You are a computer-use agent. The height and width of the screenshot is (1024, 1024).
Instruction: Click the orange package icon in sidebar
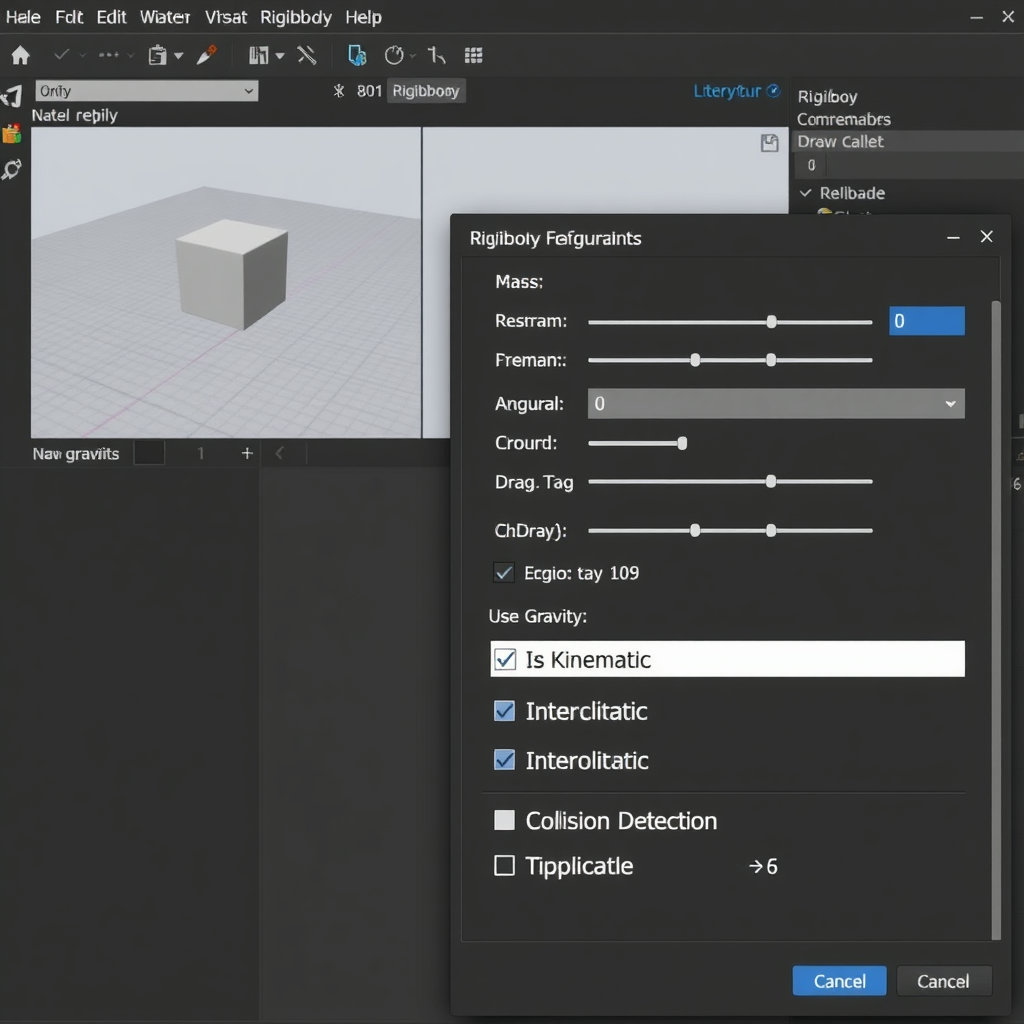[x=12, y=134]
